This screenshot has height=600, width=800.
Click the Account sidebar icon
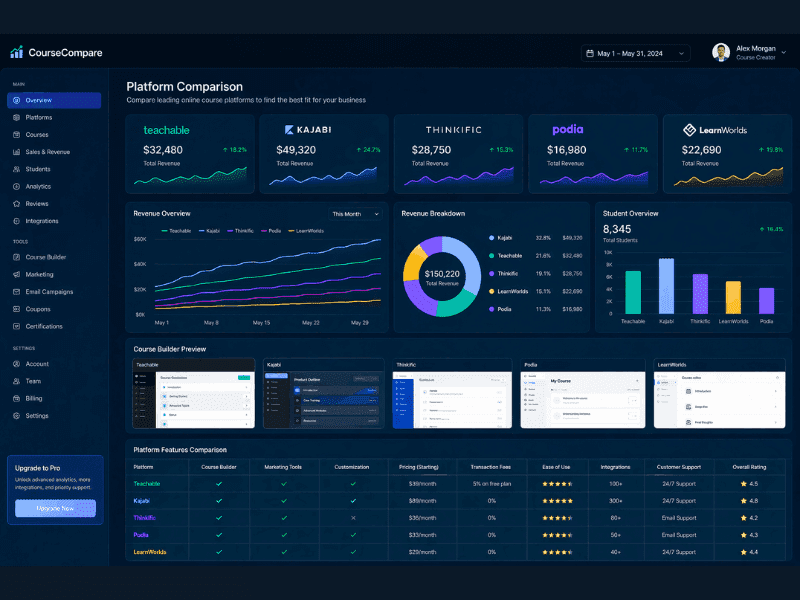click(x=16, y=364)
